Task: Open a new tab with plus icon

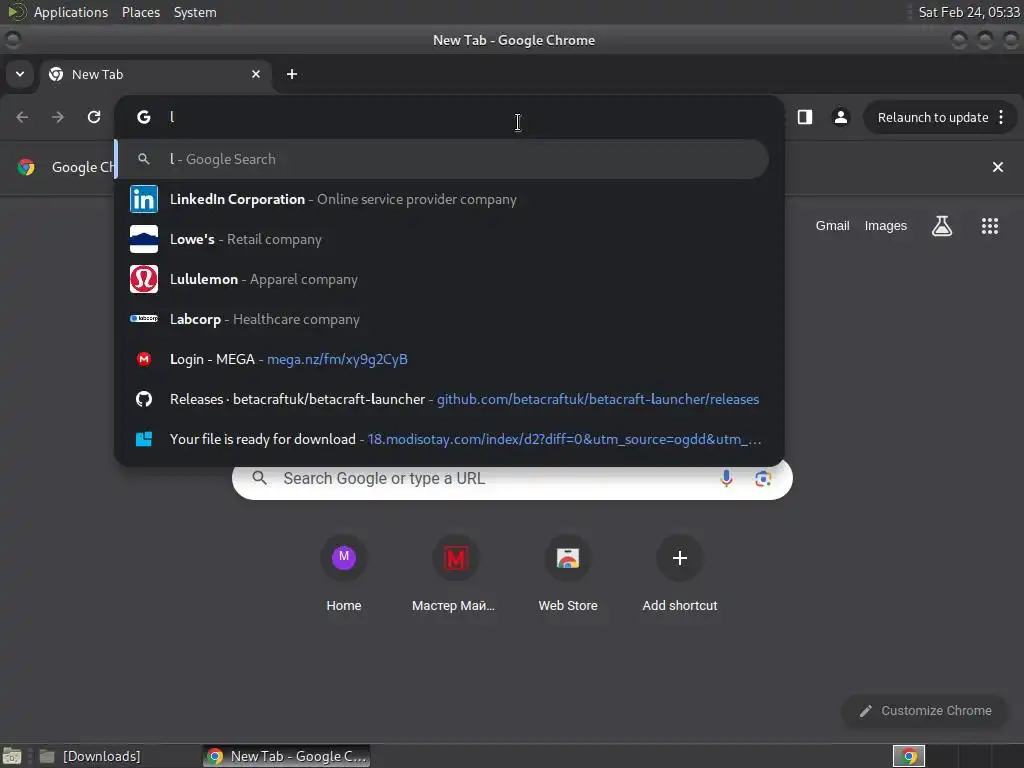Action: click(x=292, y=74)
